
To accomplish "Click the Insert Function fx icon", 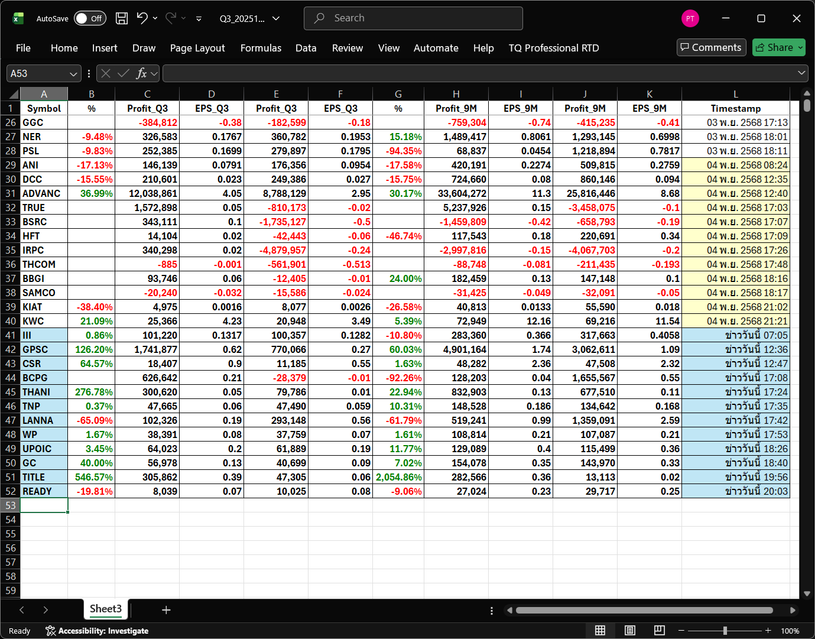I will (x=142, y=73).
